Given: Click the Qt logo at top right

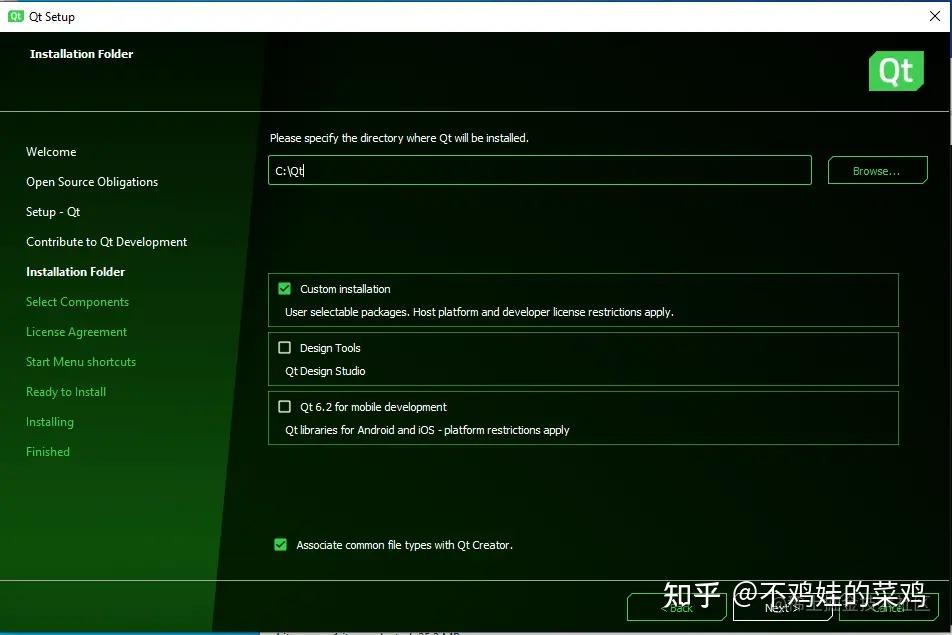Looking at the screenshot, I should coord(895,71).
